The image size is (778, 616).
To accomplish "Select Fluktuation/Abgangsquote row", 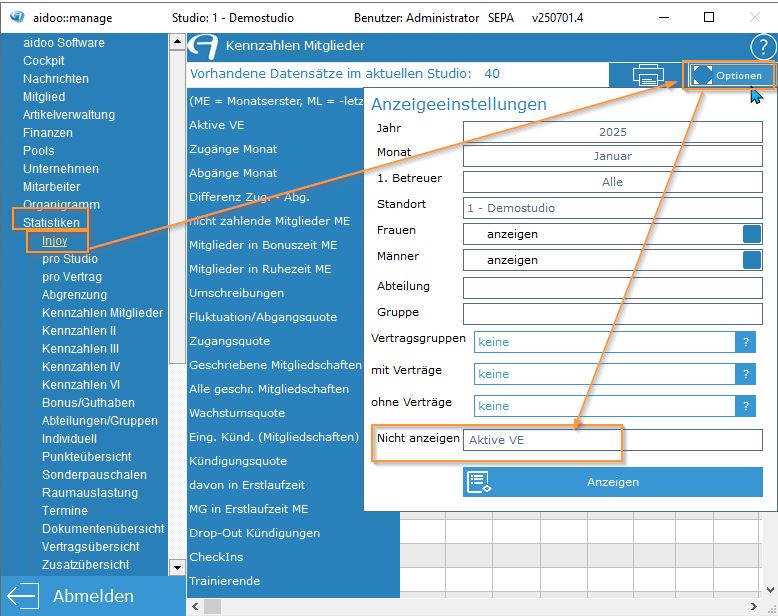I will [x=263, y=317].
